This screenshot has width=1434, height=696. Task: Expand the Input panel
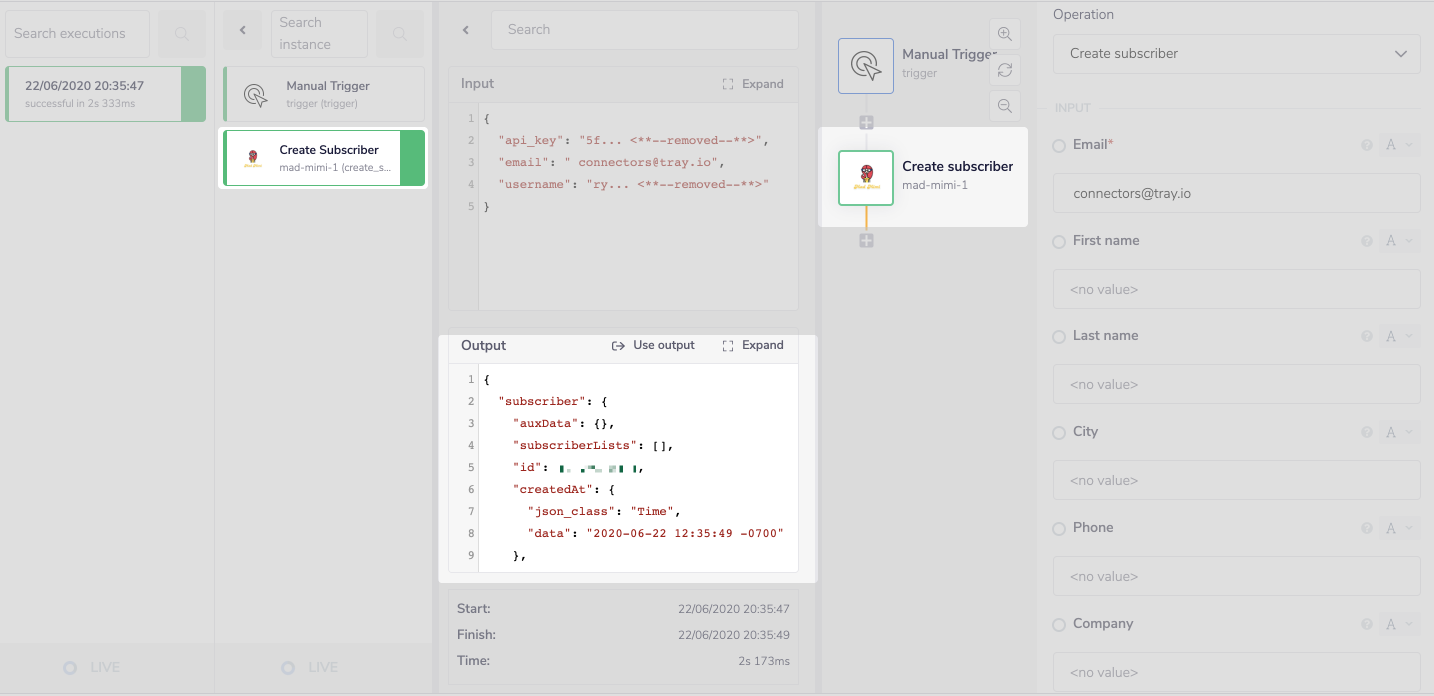click(x=753, y=84)
